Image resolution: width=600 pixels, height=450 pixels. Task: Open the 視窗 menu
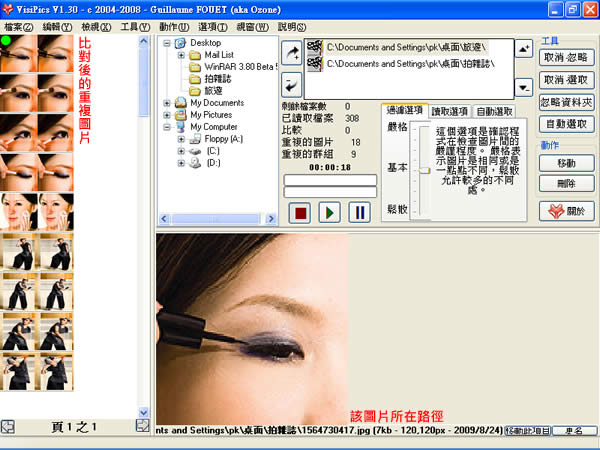pyautogui.click(x=252, y=27)
